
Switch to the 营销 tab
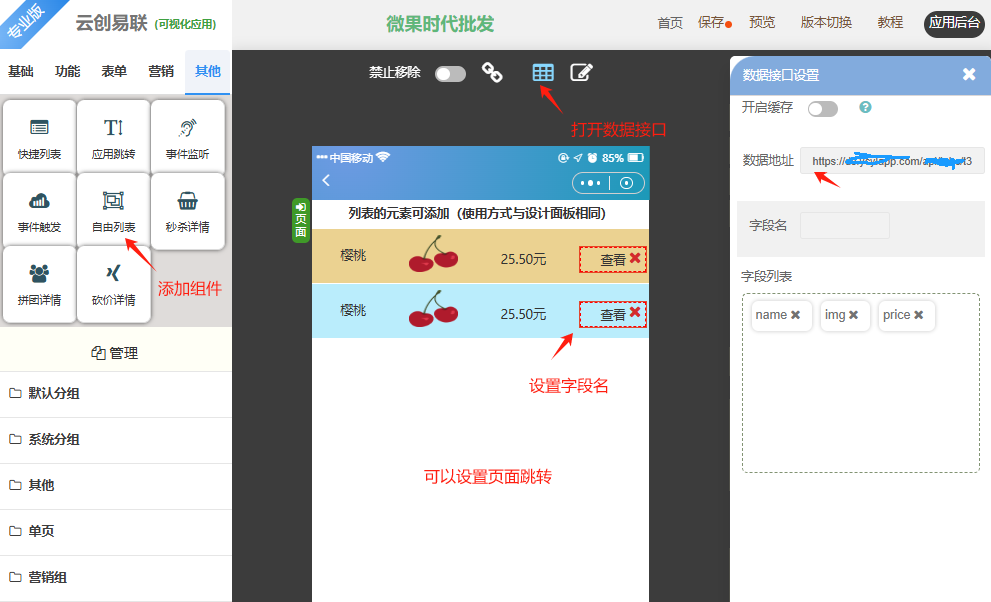[x=160, y=72]
